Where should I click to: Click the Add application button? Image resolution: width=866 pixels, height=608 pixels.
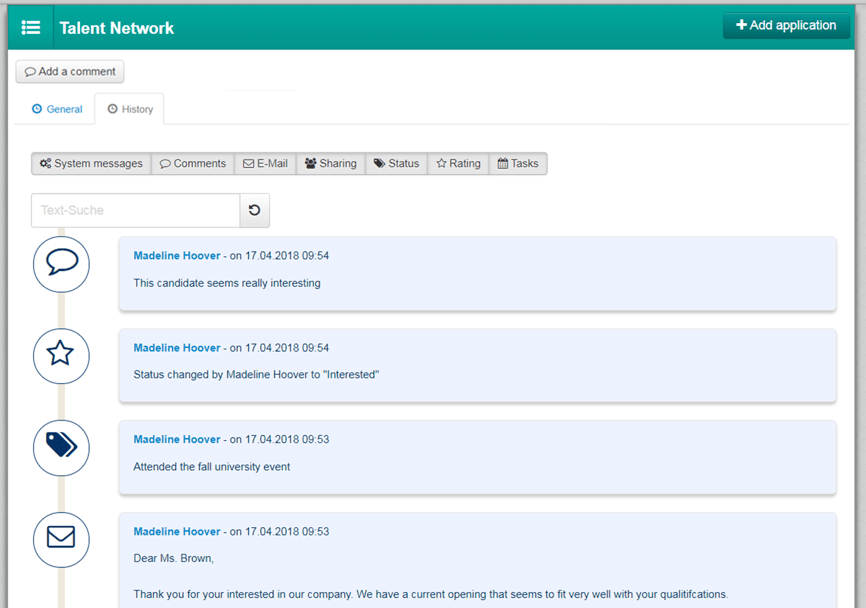point(786,26)
